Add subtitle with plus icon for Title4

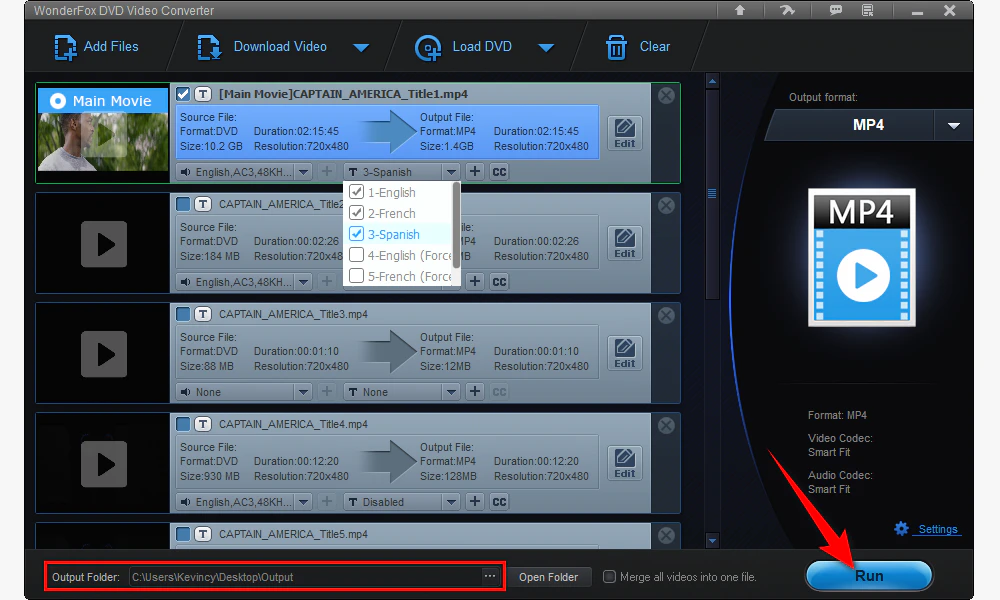coord(474,501)
